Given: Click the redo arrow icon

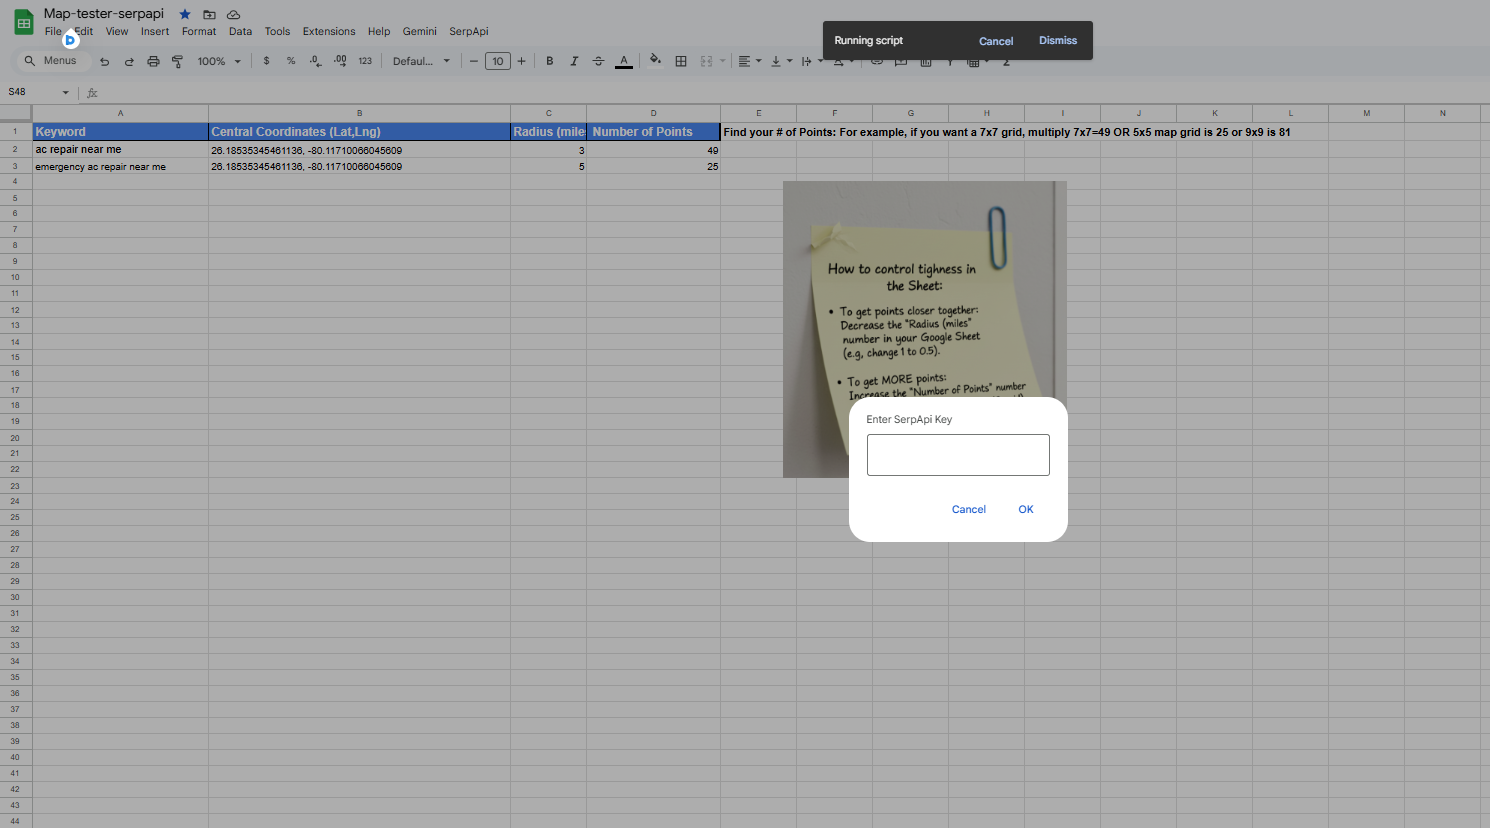Looking at the screenshot, I should [129, 61].
